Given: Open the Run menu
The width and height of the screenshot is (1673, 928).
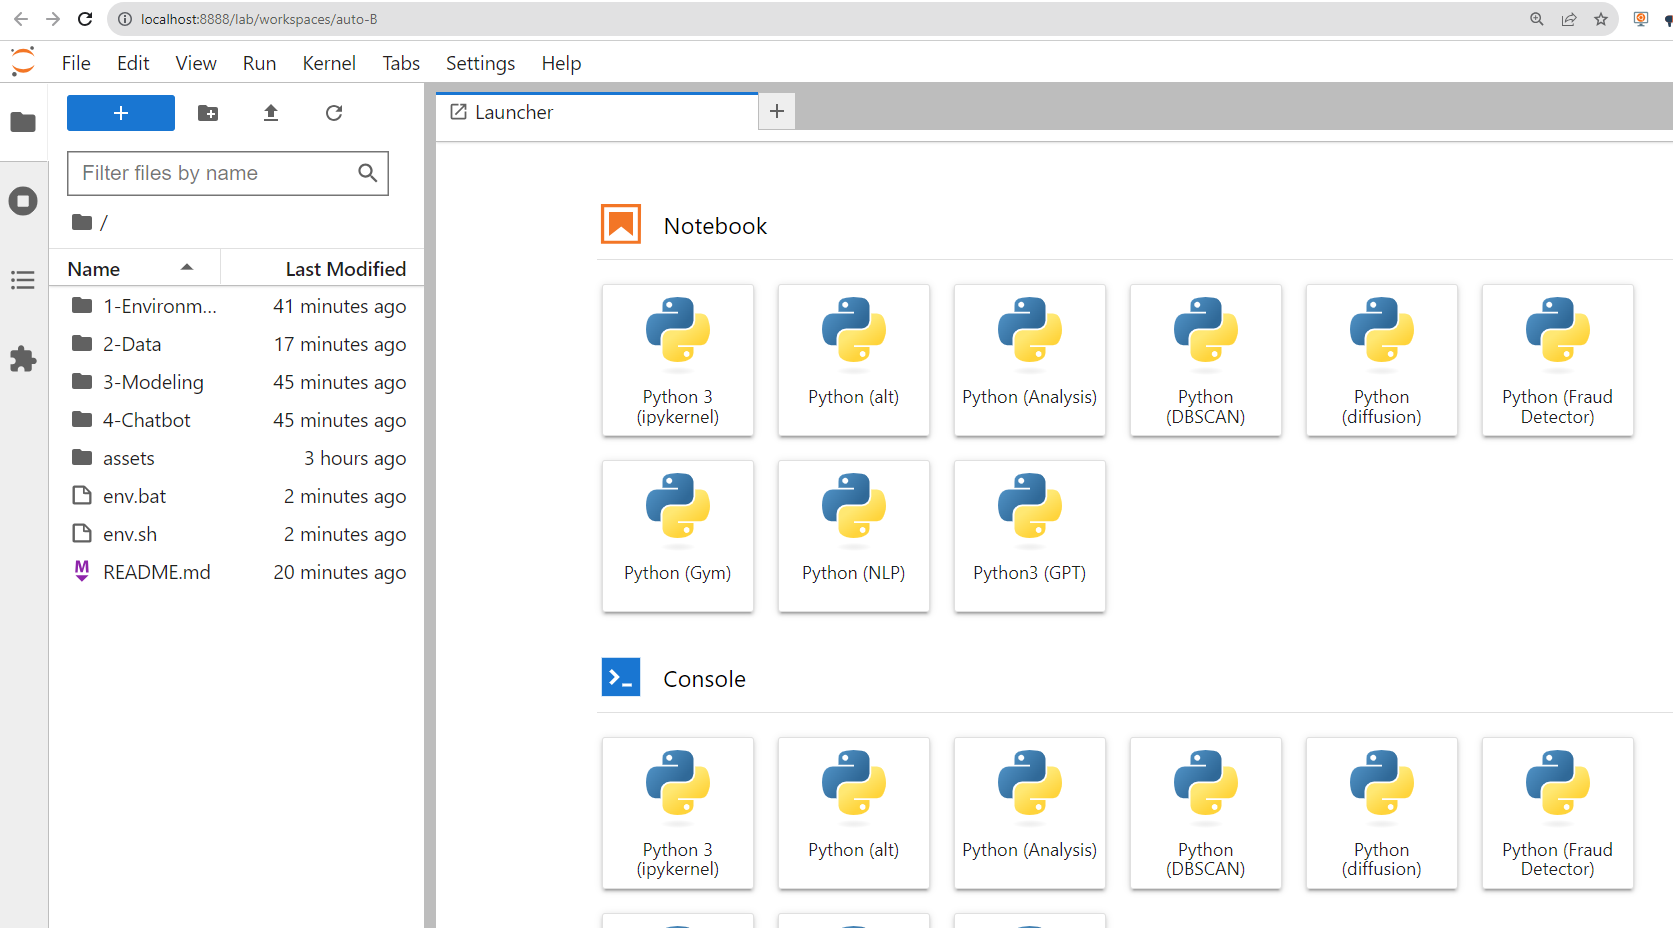Looking at the screenshot, I should tap(259, 63).
